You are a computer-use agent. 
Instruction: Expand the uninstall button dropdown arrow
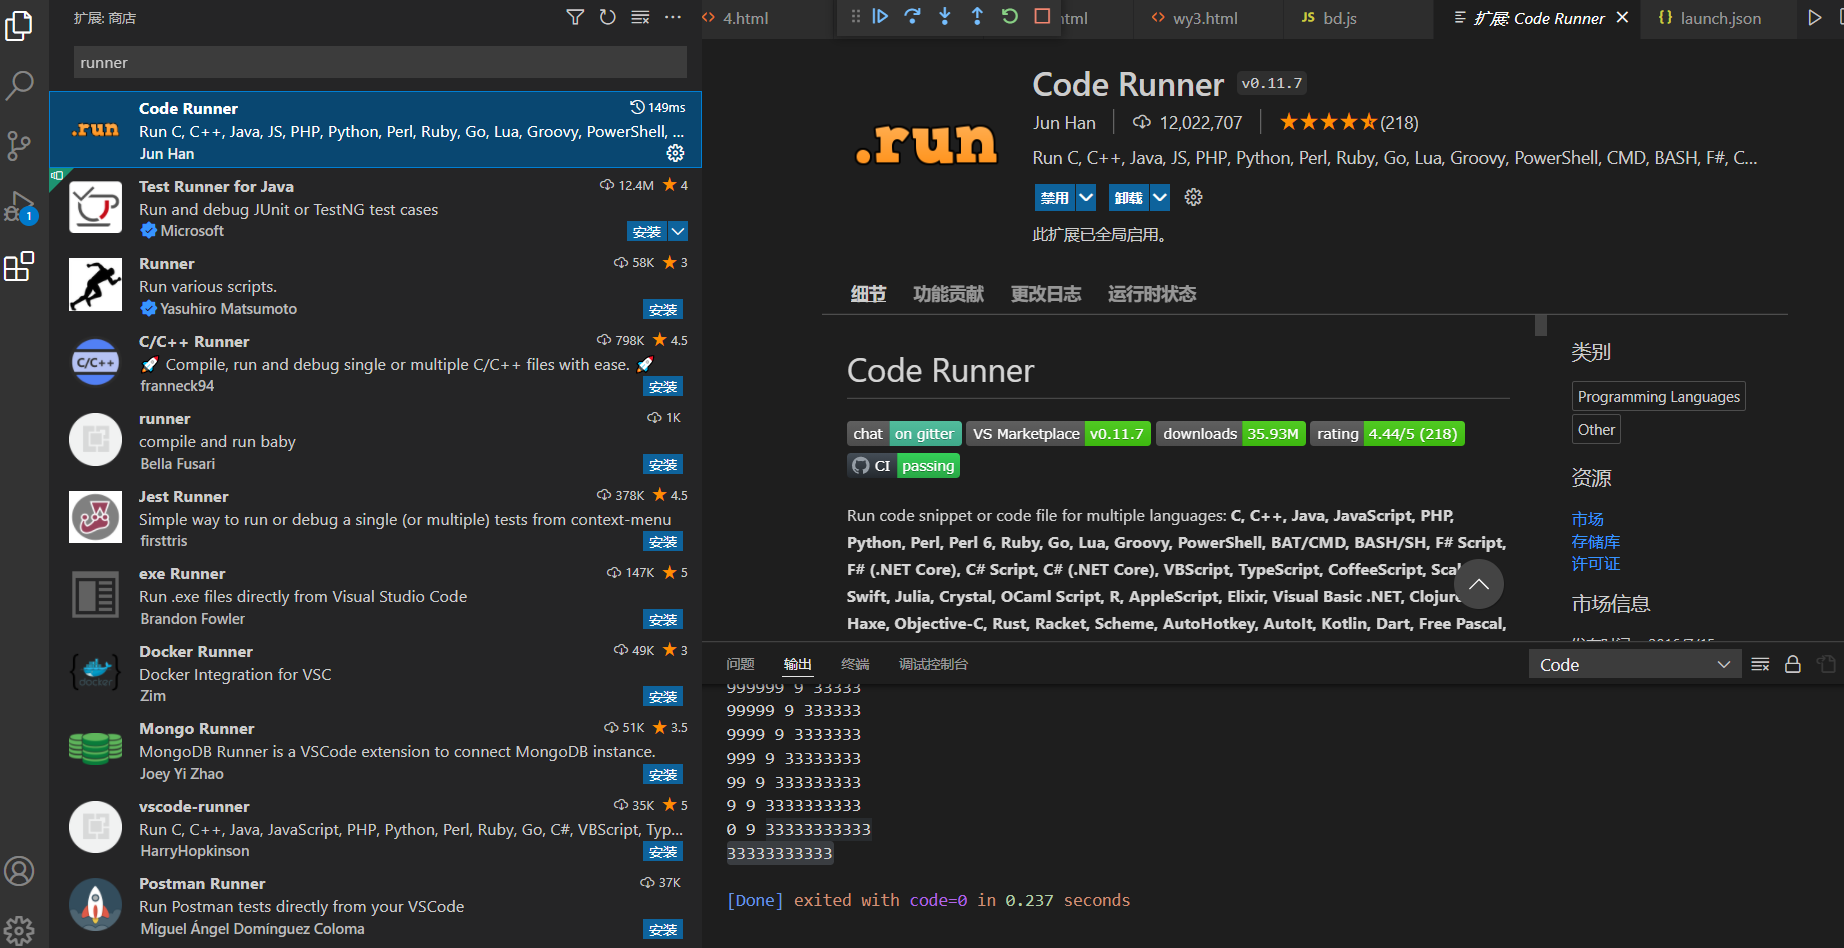click(1160, 197)
